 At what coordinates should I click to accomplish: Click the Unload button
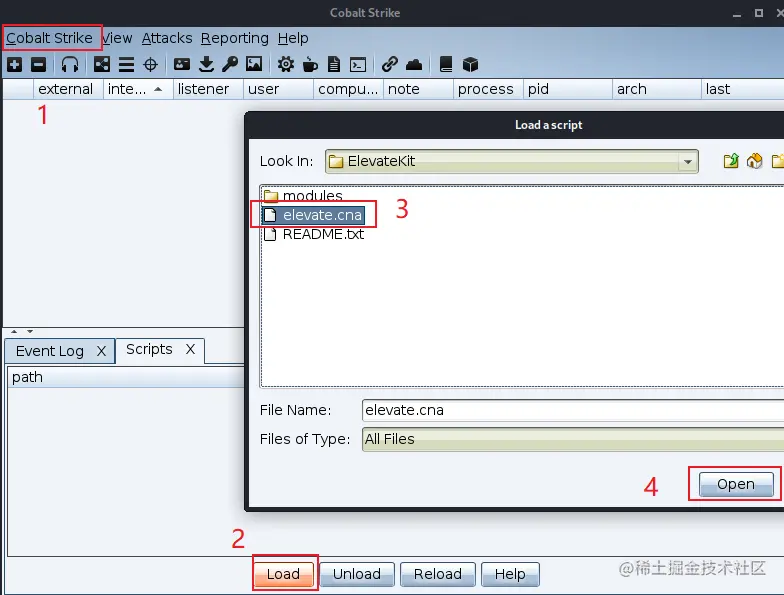pos(357,574)
